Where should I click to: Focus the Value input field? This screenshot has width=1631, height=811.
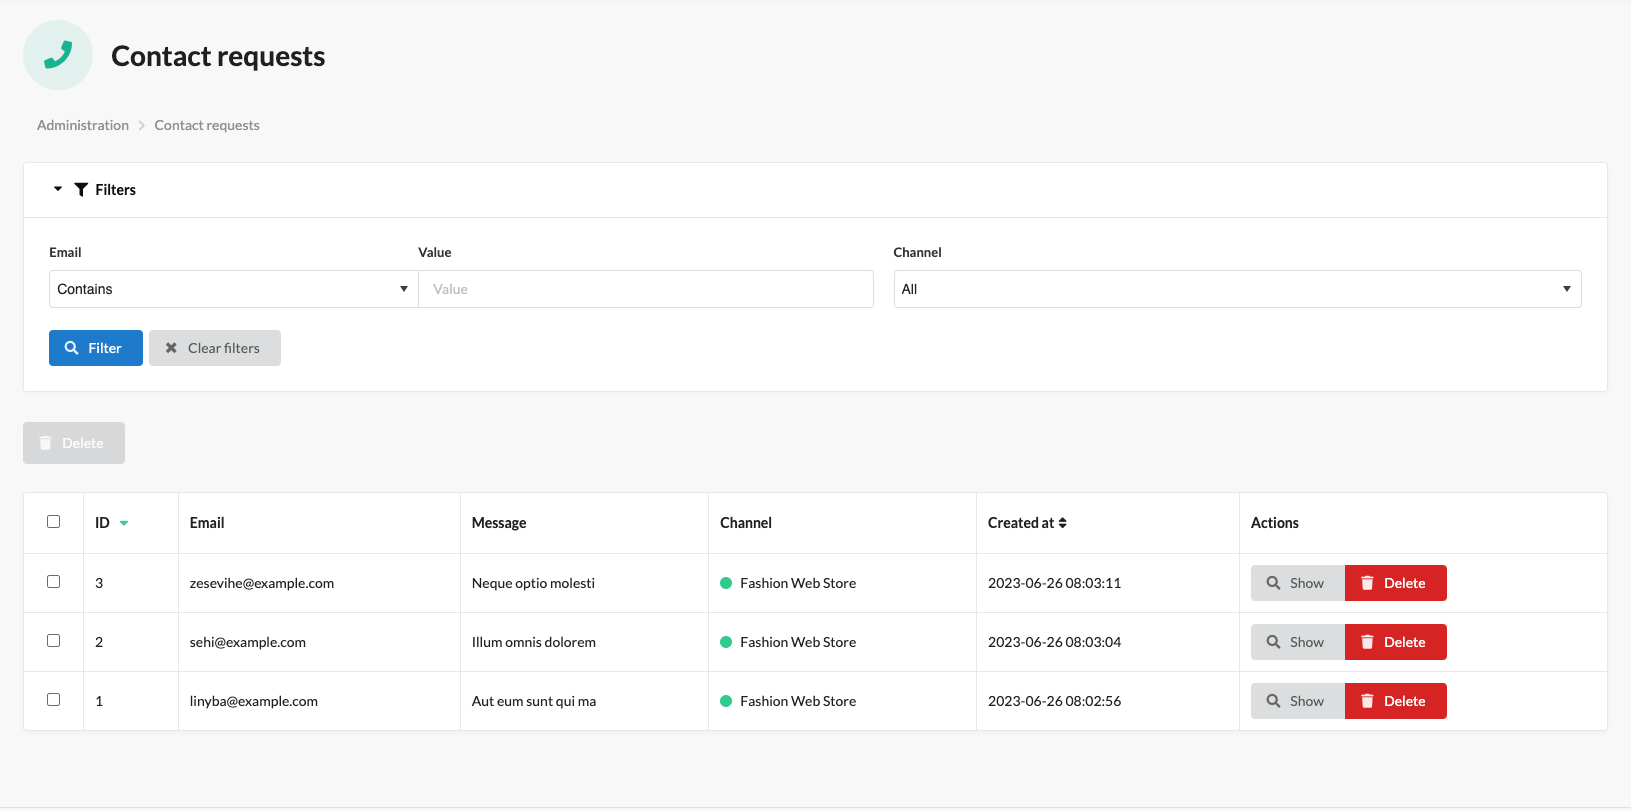[646, 289]
